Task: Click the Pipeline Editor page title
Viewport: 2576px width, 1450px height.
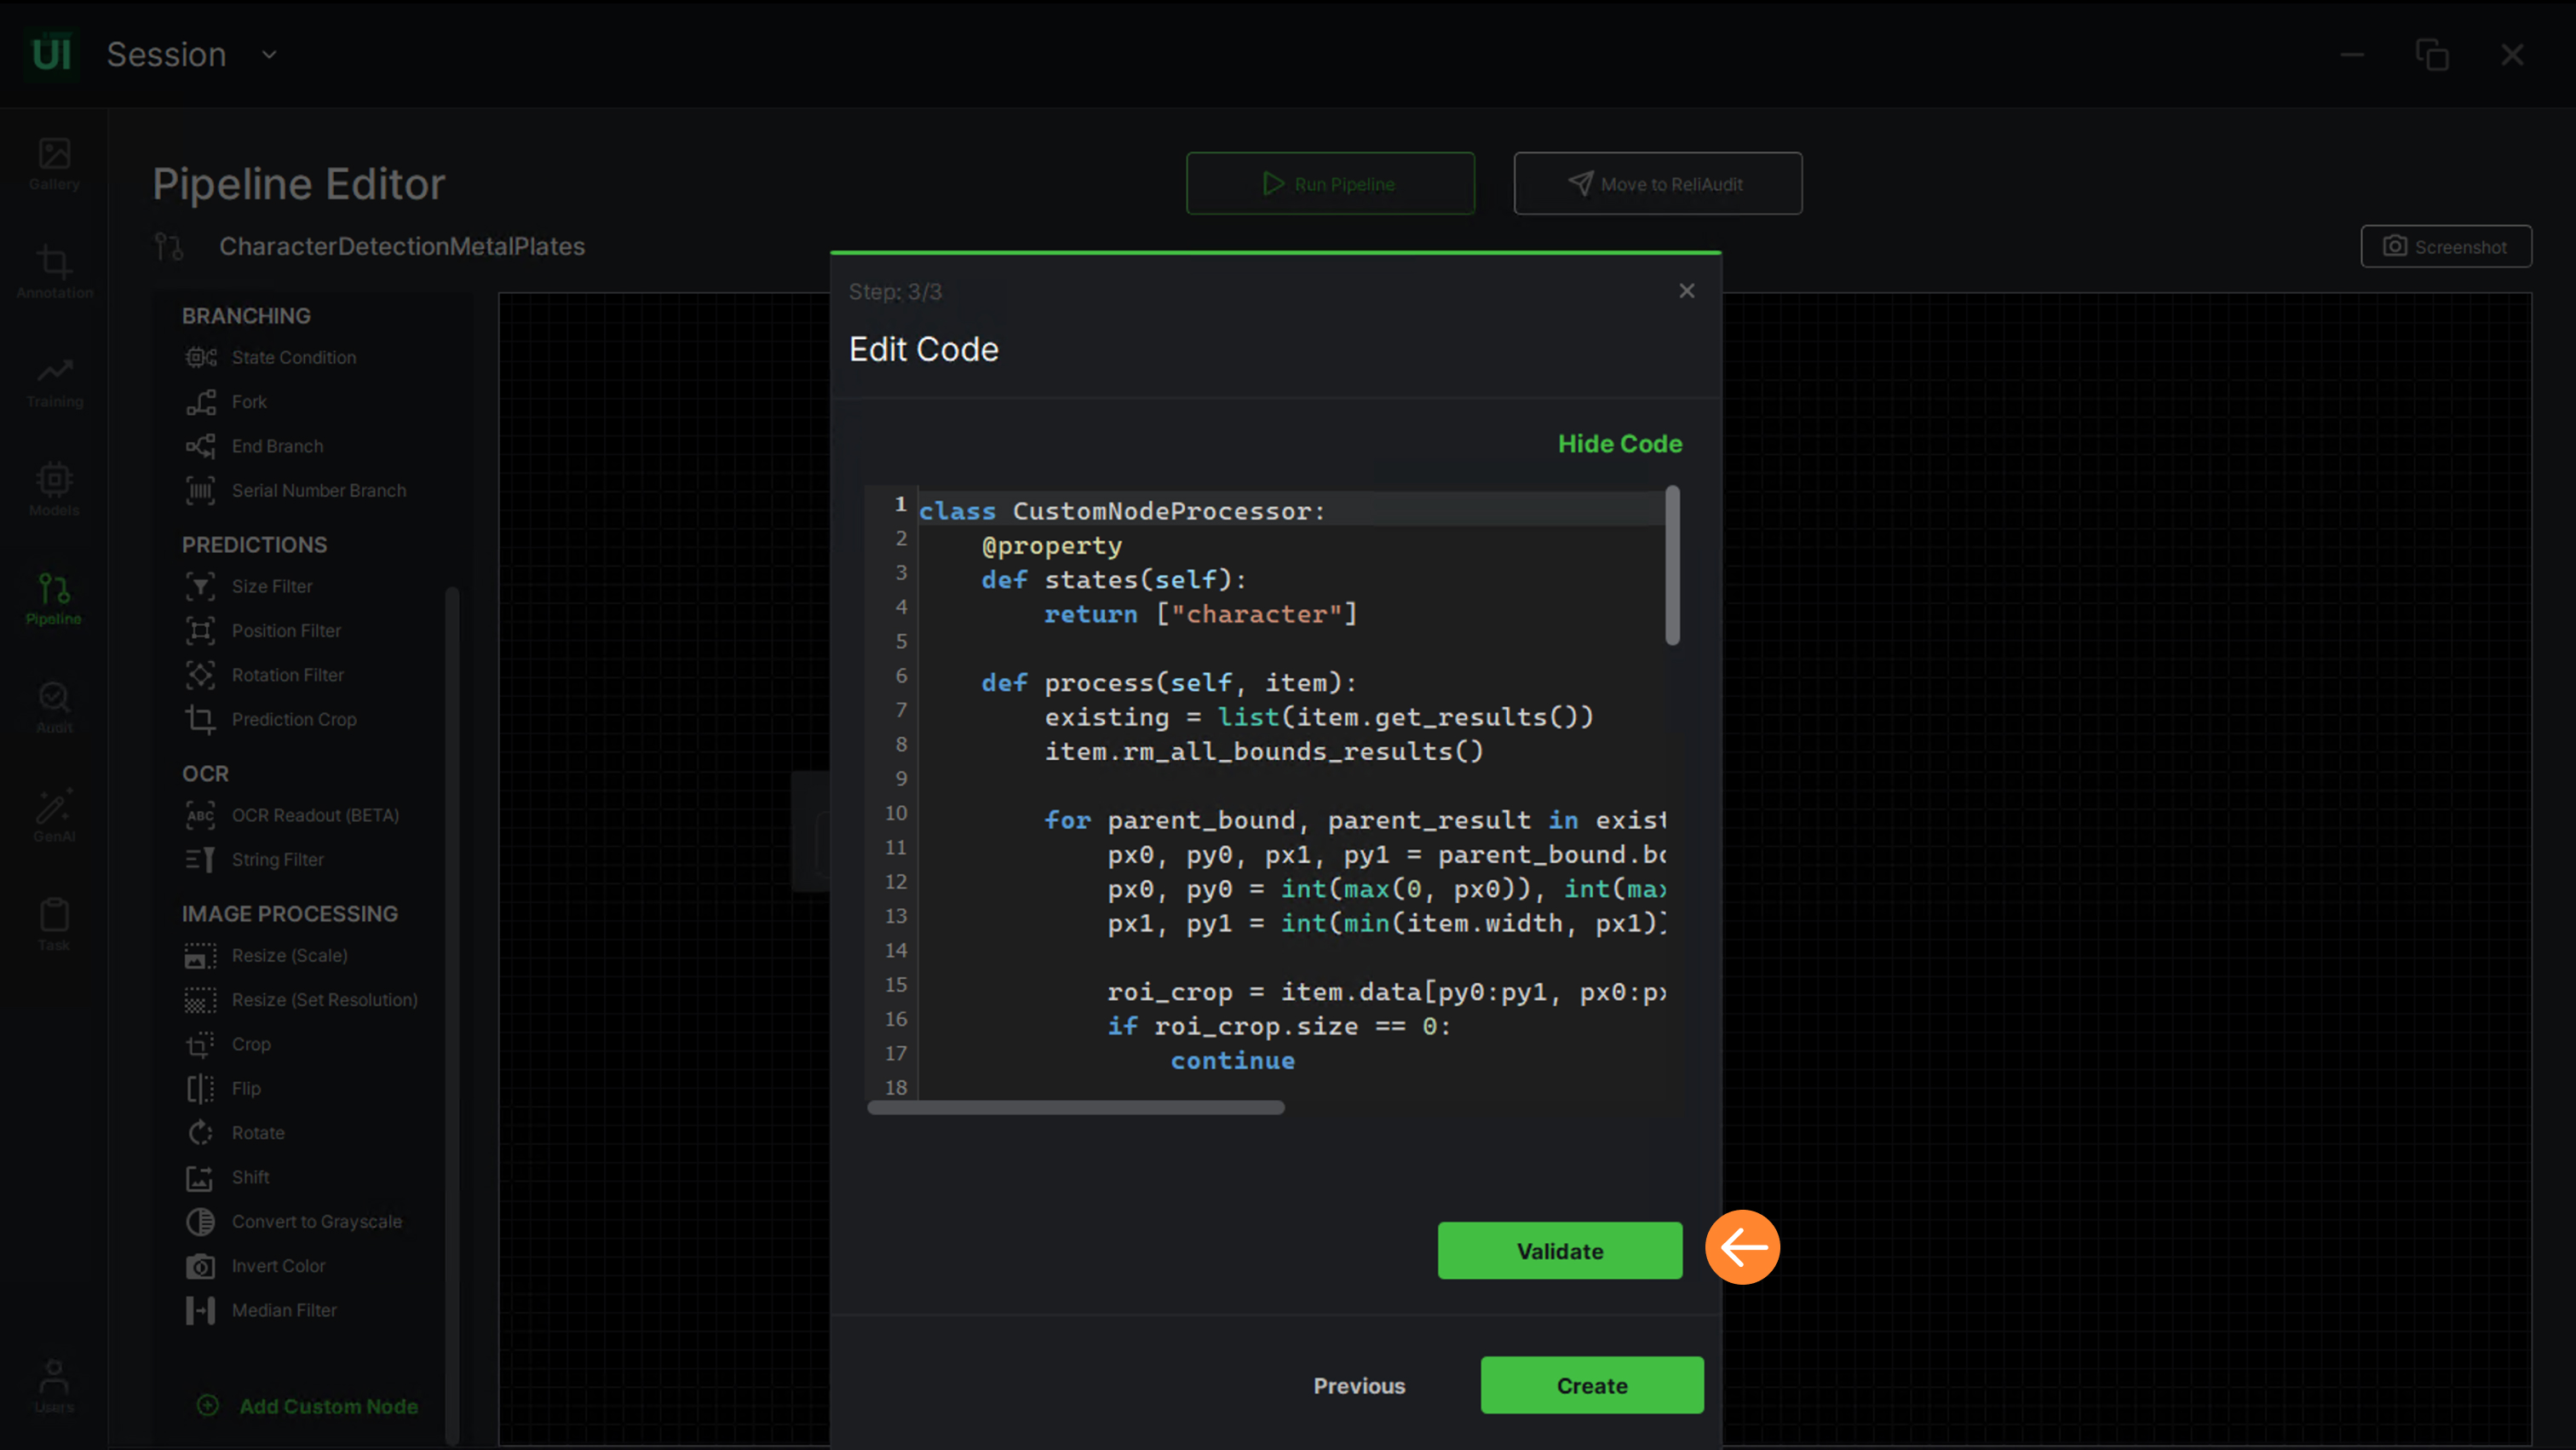Action: point(299,184)
